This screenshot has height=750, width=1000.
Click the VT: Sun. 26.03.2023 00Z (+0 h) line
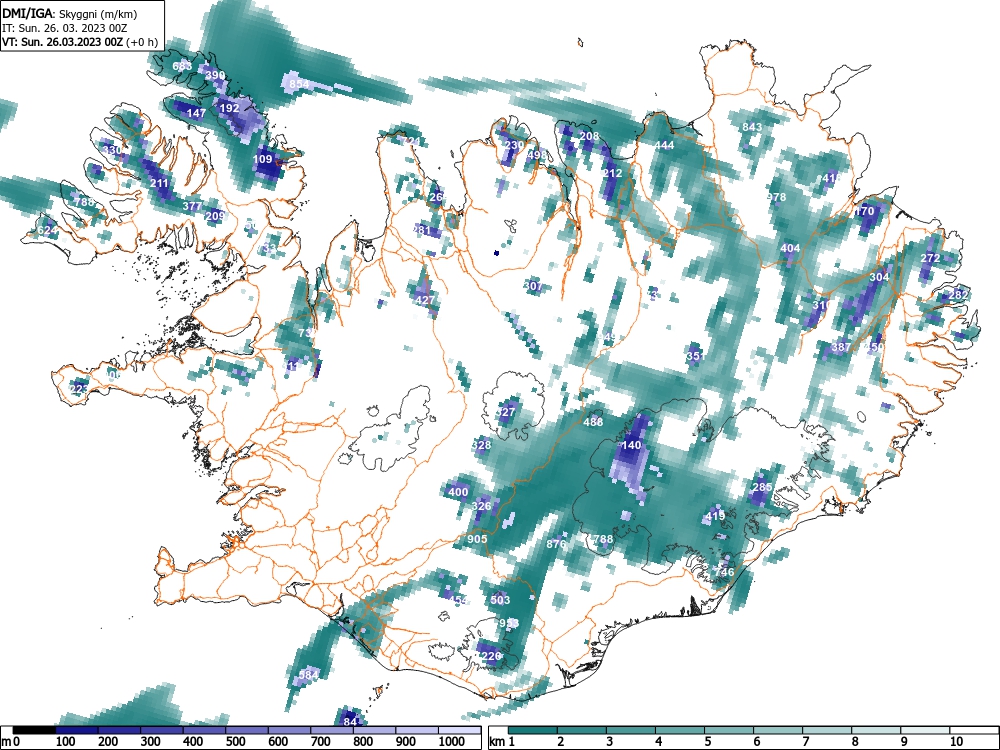pyautogui.click(x=80, y=42)
